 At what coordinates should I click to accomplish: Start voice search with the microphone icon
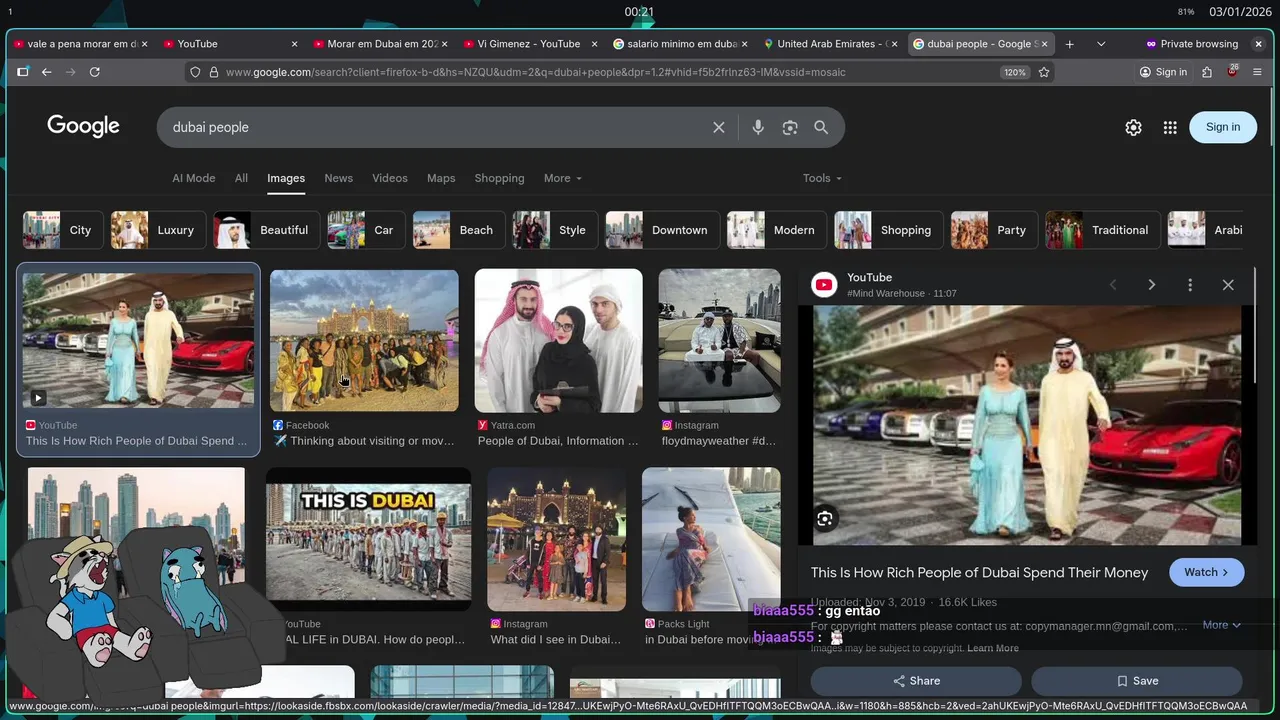(758, 127)
